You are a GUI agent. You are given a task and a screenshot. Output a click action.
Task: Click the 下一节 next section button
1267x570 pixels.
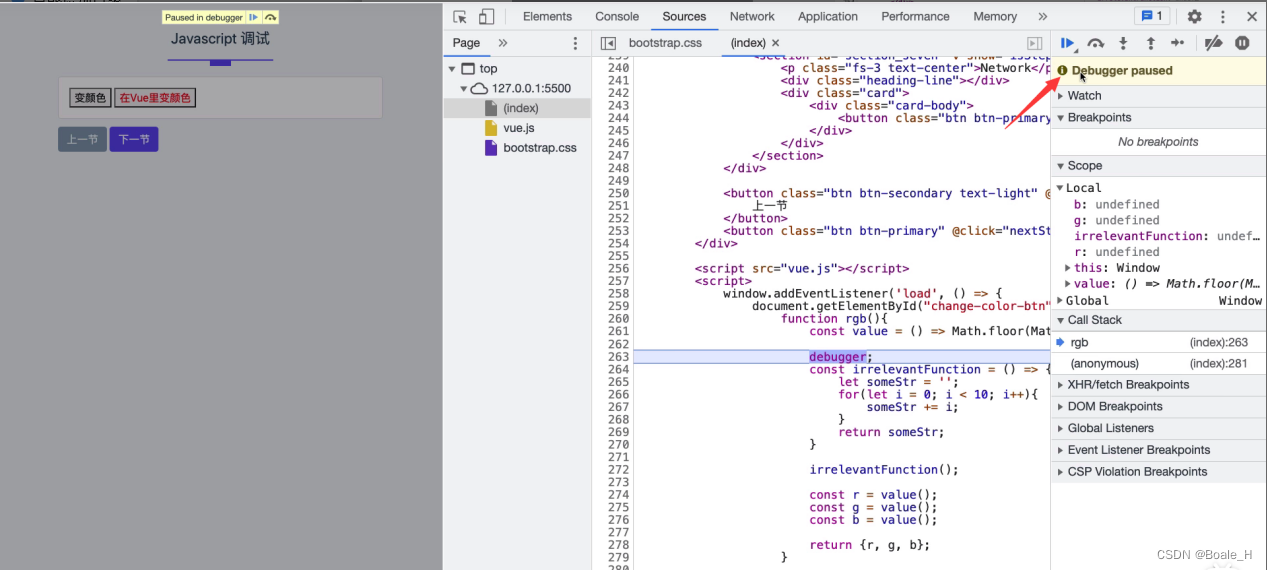(x=134, y=140)
